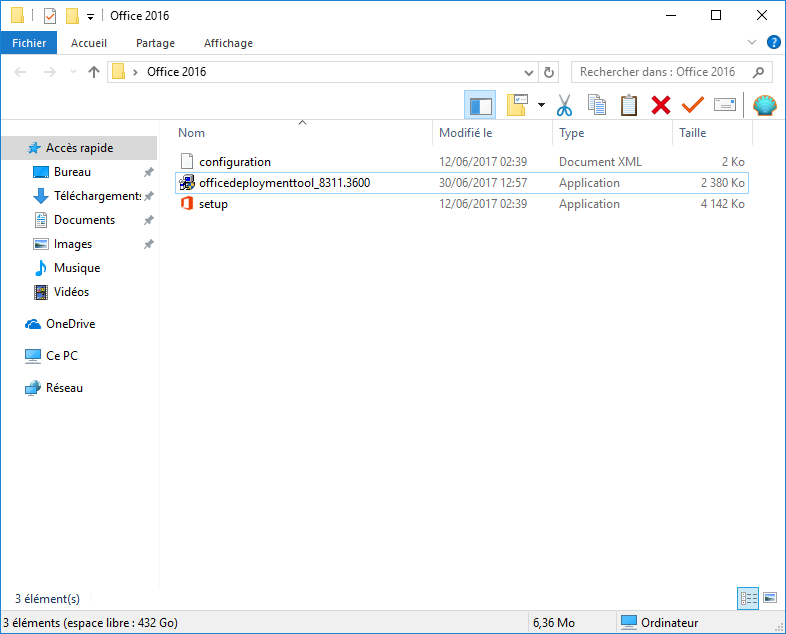This screenshot has height=634, width=786.
Task: Select the setup application file
Action: (462, 204)
